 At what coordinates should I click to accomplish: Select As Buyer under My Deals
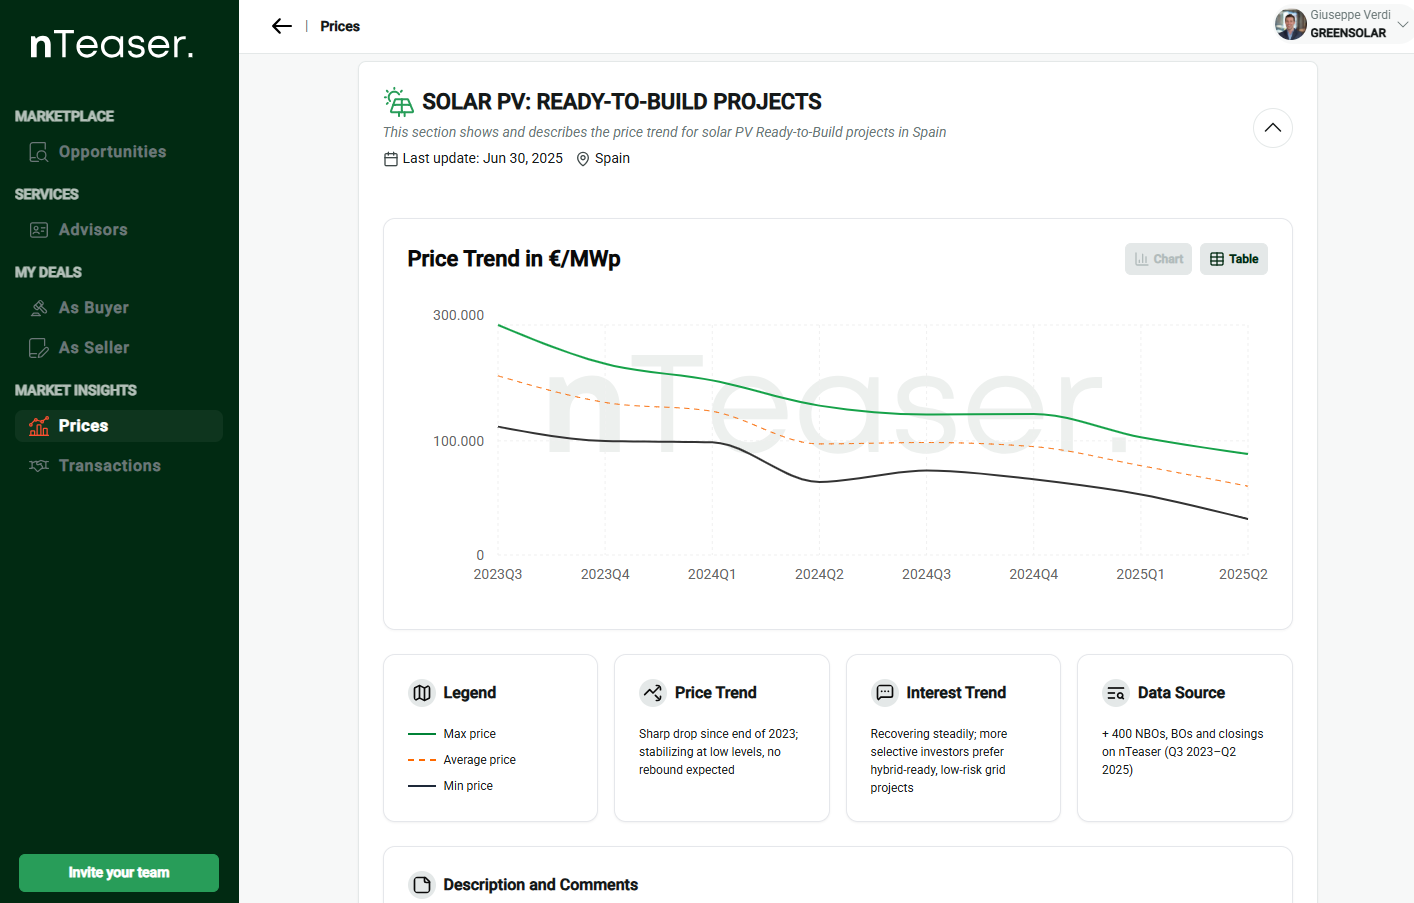(93, 308)
